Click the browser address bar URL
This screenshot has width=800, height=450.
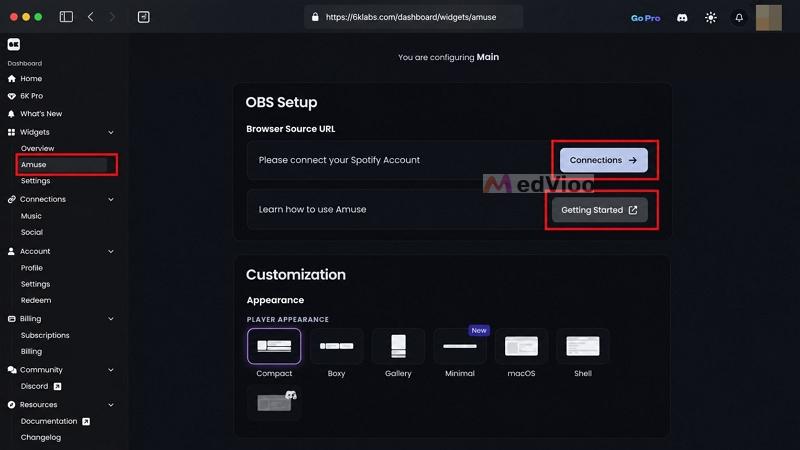pyautogui.click(x=411, y=17)
